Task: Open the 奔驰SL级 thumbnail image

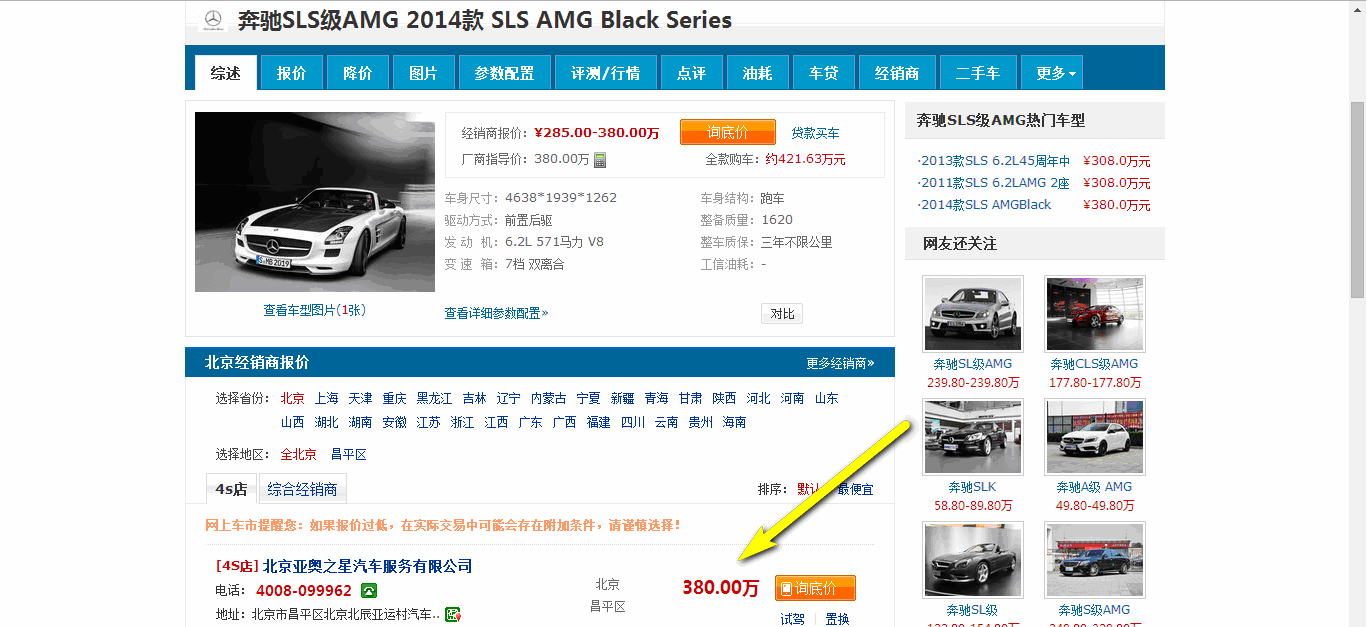Action: (973, 559)
